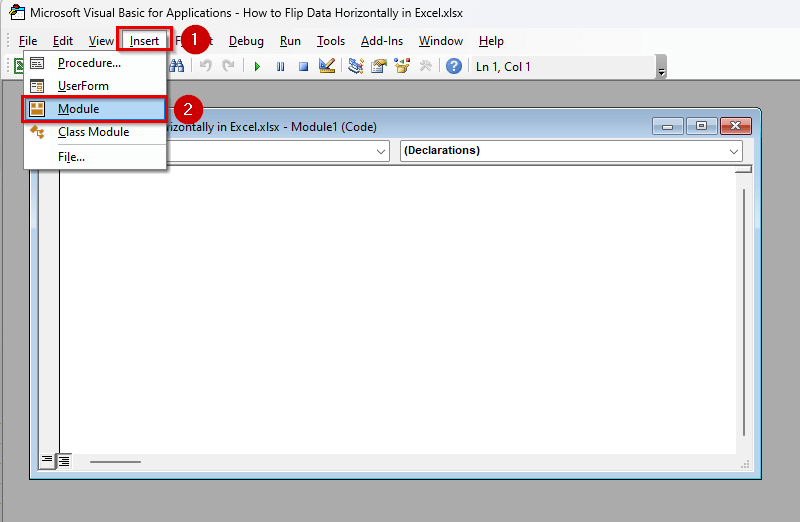
Task: Choose Procedure... from Insert menu
Action: click(x=95, y=63)
